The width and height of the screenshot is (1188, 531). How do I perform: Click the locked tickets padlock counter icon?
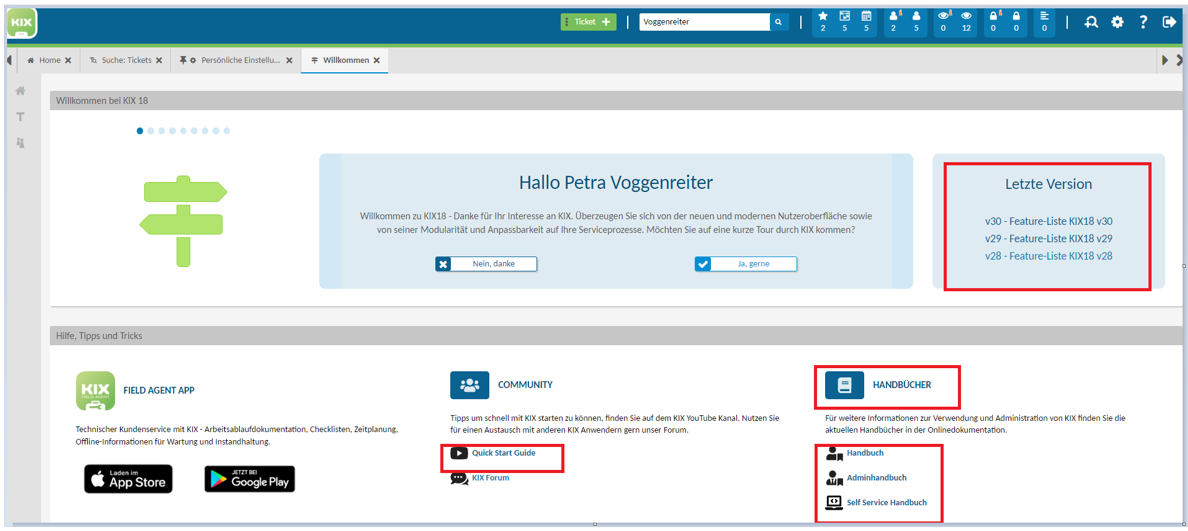(1016, 21)
